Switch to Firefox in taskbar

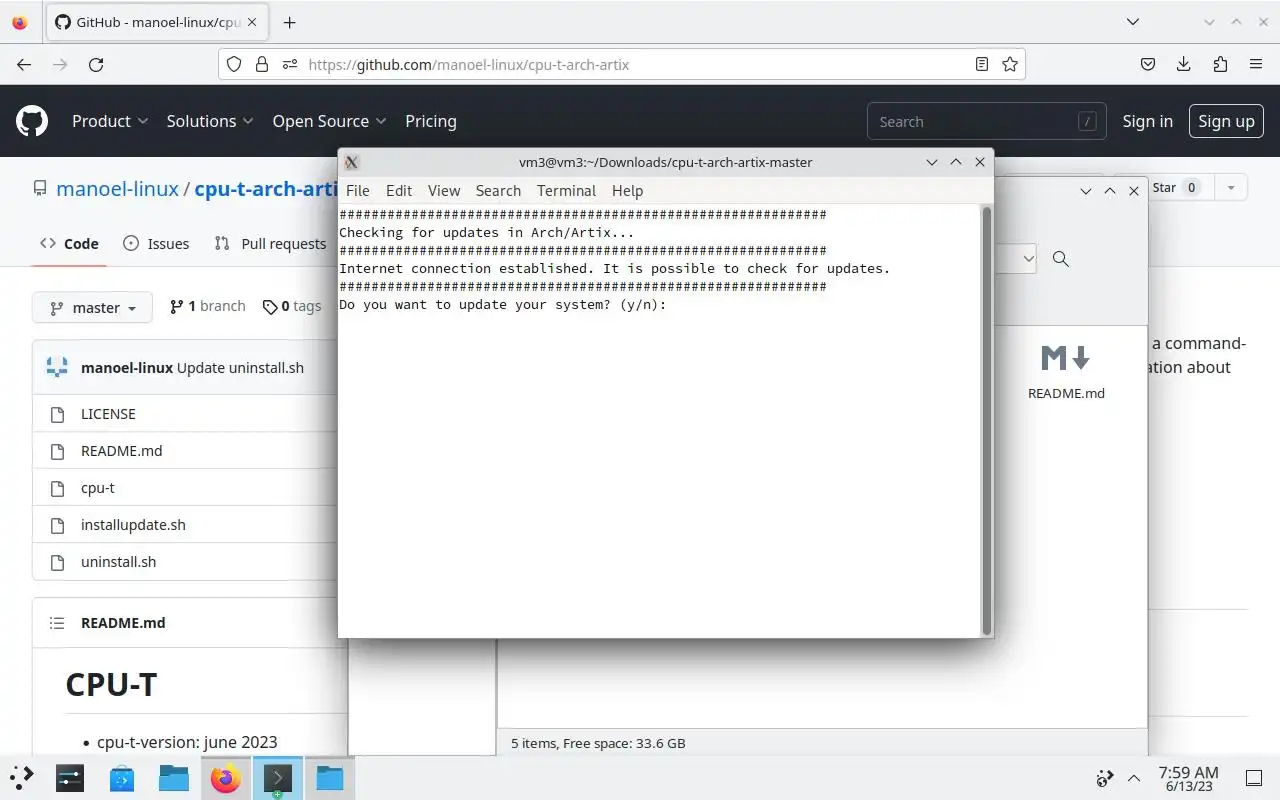click(226, 777)
